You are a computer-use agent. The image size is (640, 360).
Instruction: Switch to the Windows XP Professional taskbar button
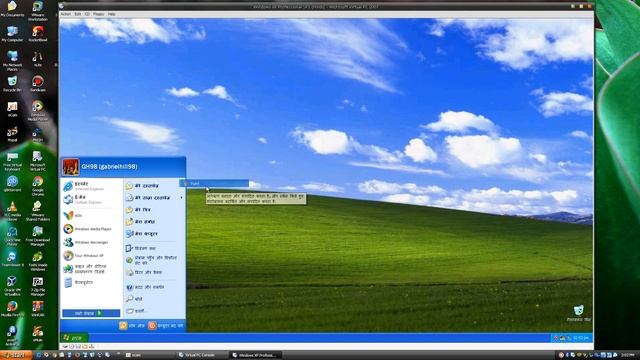pyautogui.click(x=256, y=355)
